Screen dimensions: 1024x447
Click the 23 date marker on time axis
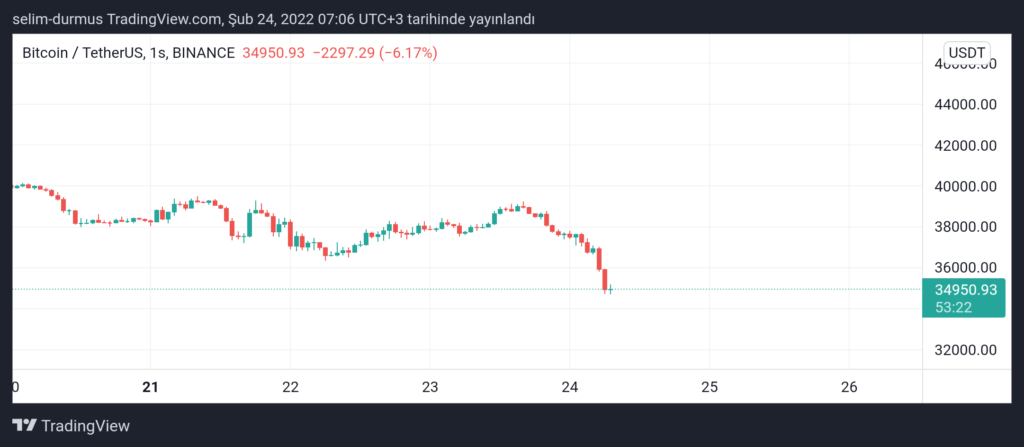pyautogui.click(x=430, y=387)
